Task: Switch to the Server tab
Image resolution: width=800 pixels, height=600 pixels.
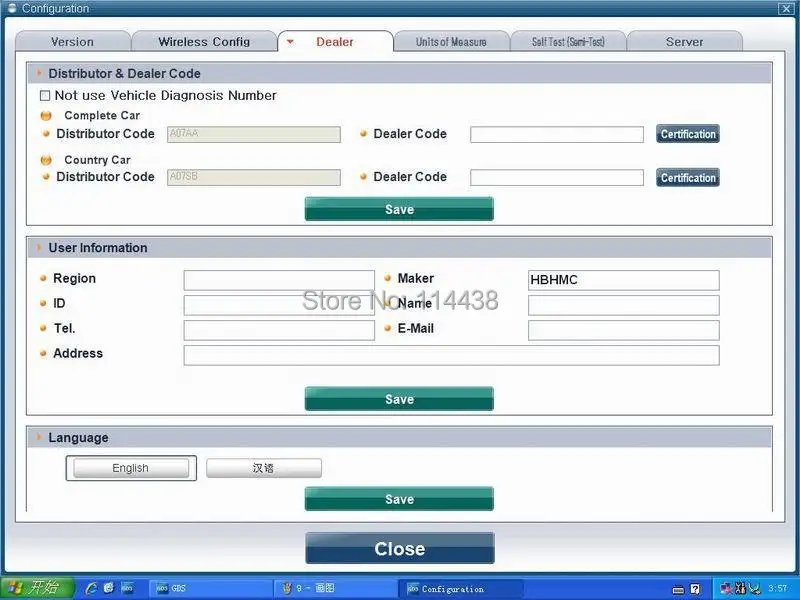Action: pos(684,42)
